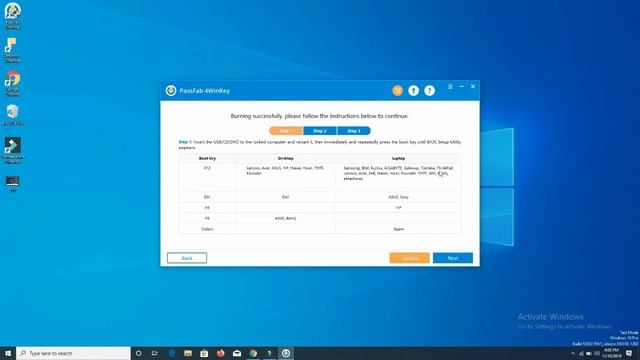Open Mail app from taskbar
This screenshot has height=360, width=640.
pyautogui.click(x=237, y=353)
